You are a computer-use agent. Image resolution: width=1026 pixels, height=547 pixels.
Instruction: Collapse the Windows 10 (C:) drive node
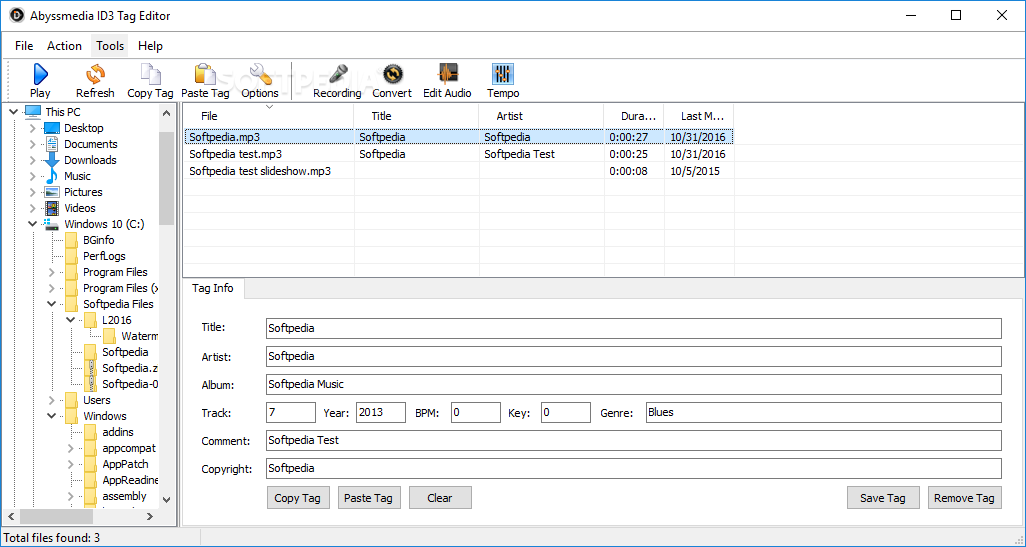click(33, 224)
